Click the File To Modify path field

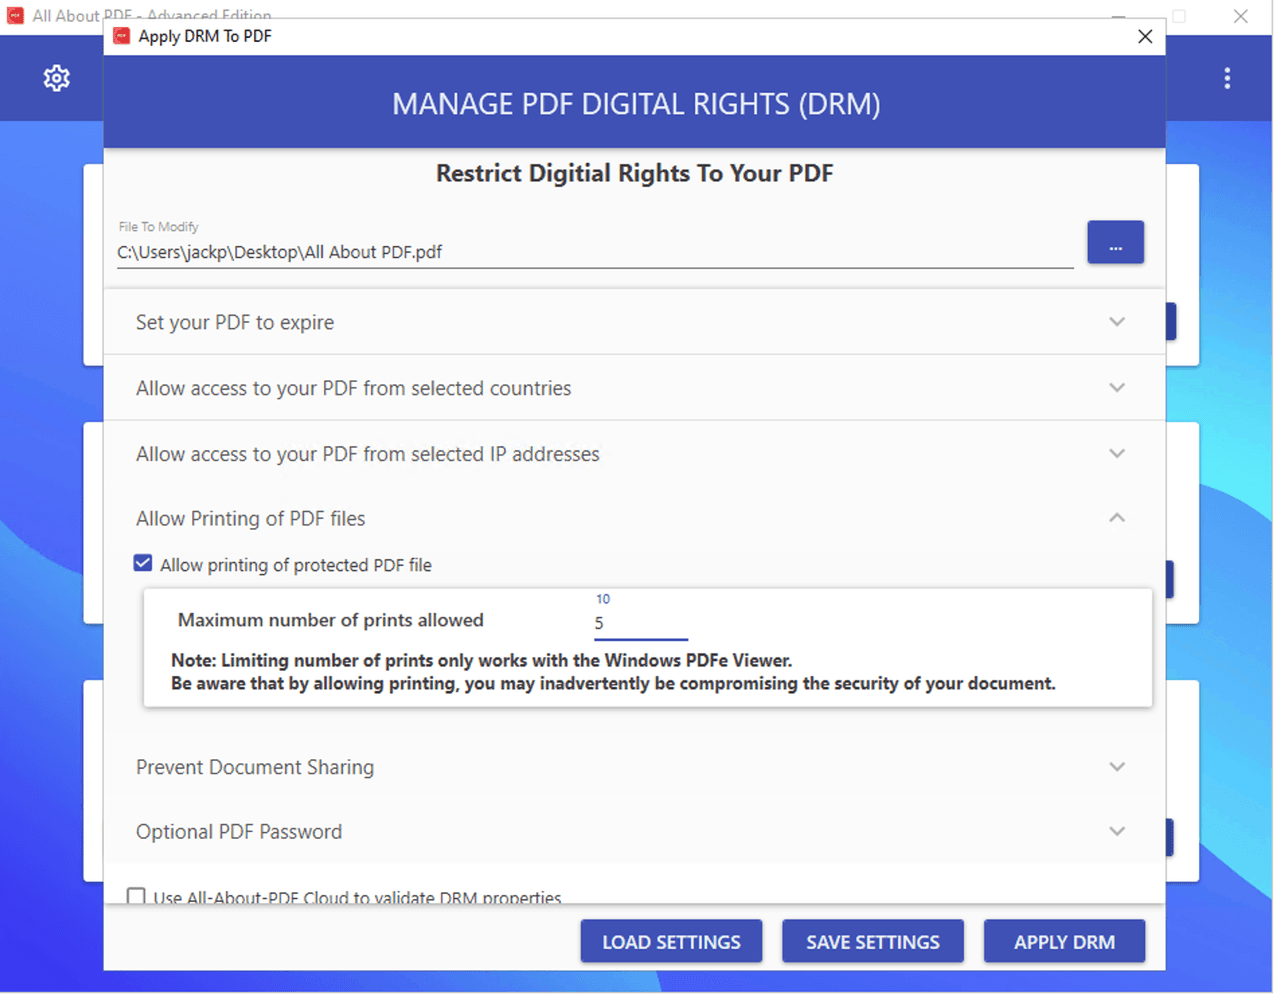coord(595,252)
